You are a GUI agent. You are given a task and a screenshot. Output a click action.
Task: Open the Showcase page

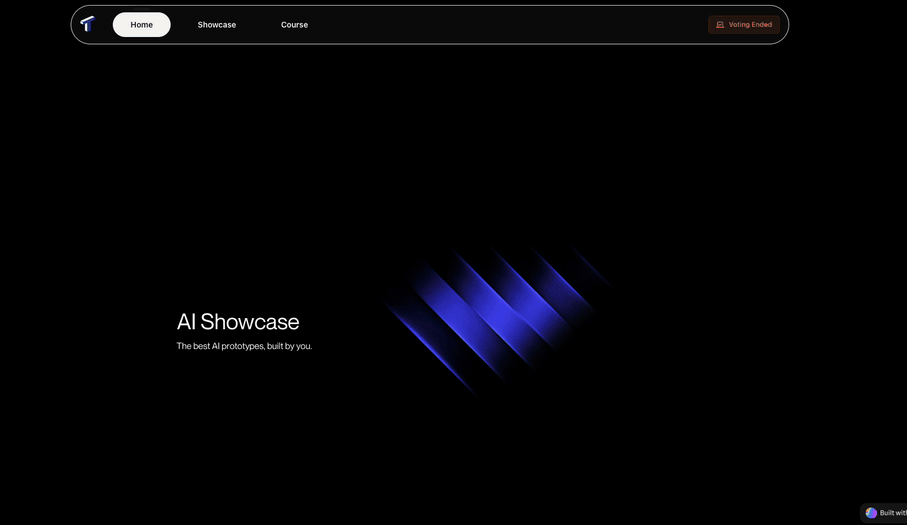tap(217, 25)
